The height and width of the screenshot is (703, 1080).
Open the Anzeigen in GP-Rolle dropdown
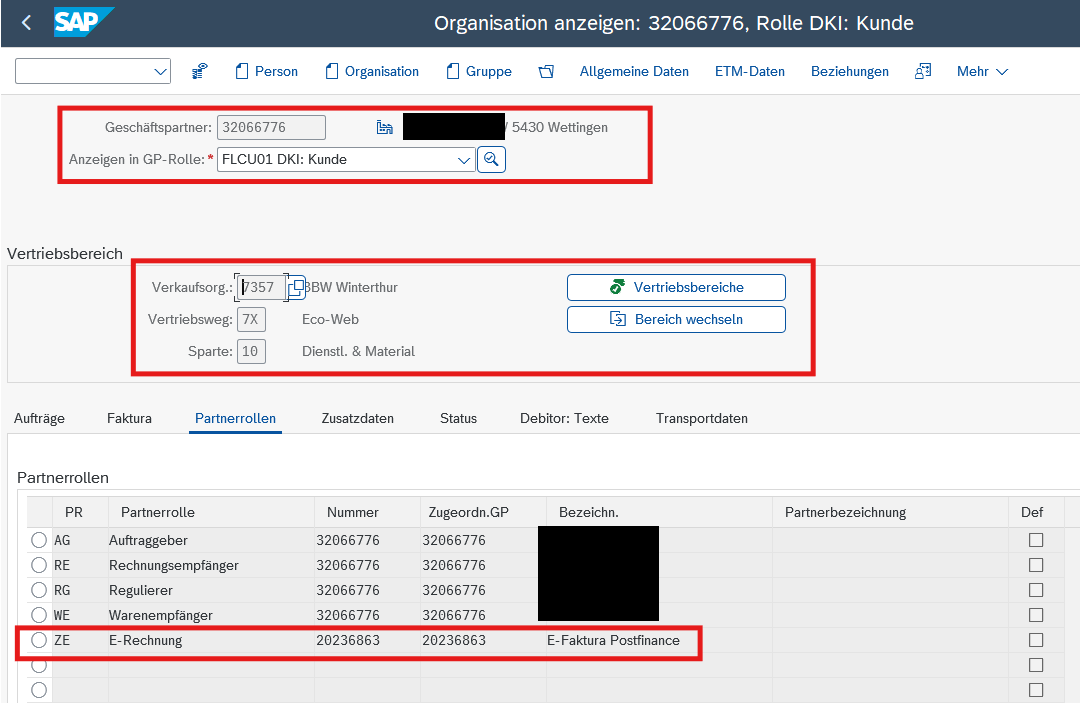tap(464, 160)
